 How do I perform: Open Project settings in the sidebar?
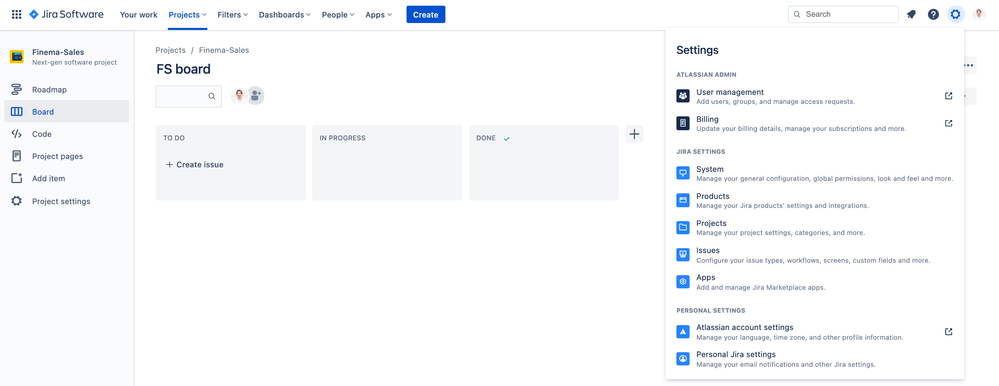tap(66, 201)
